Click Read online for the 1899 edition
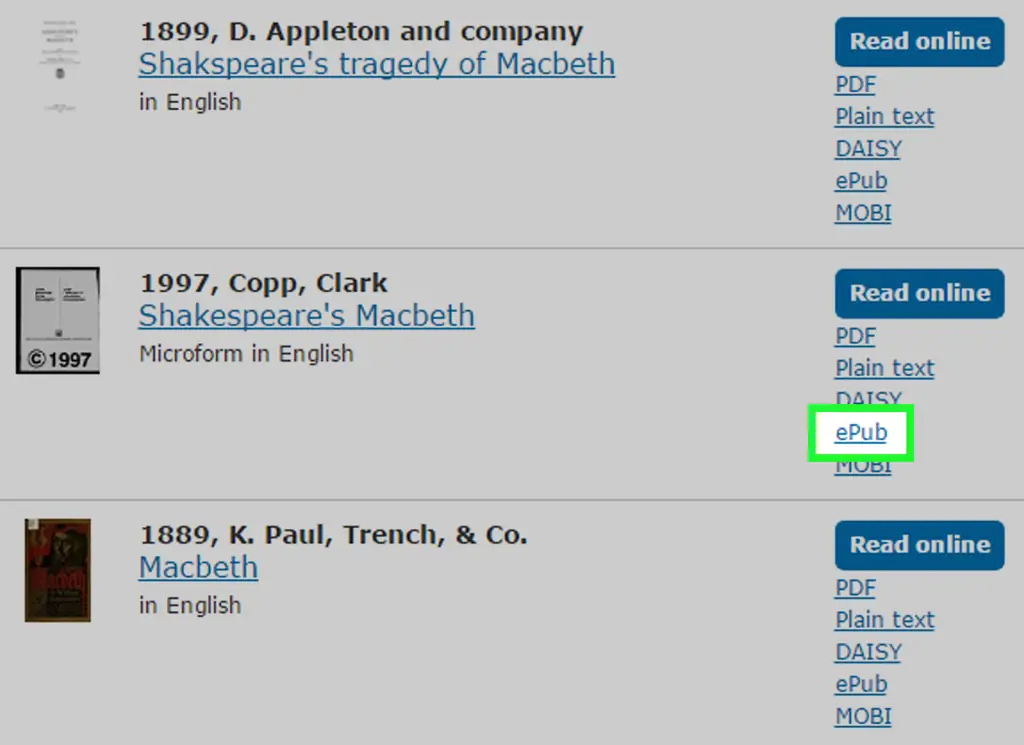 click(x=920, y=42)
